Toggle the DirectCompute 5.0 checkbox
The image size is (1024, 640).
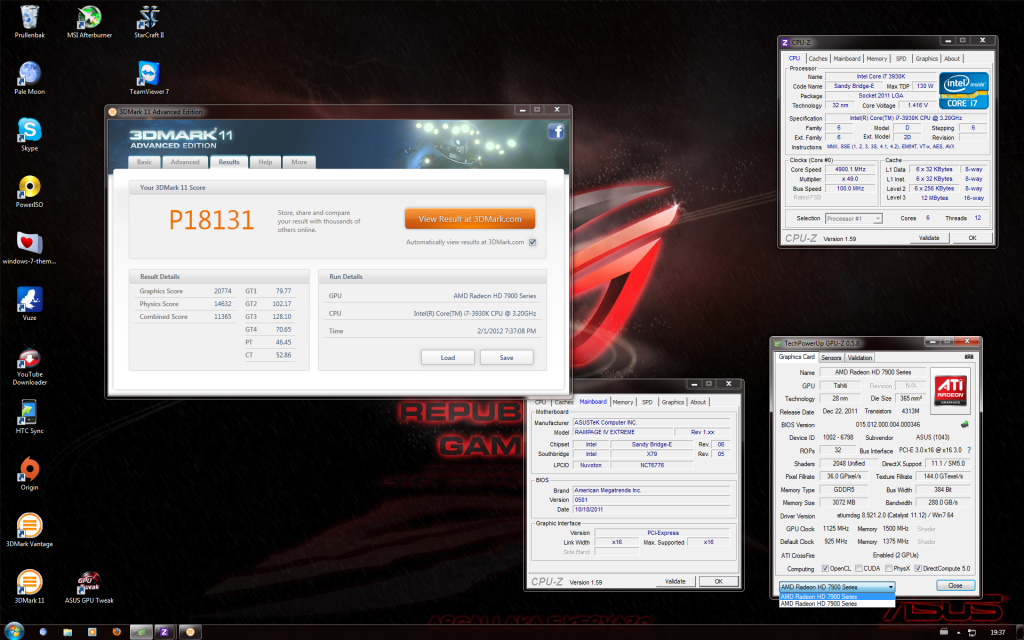click(918, 568)
